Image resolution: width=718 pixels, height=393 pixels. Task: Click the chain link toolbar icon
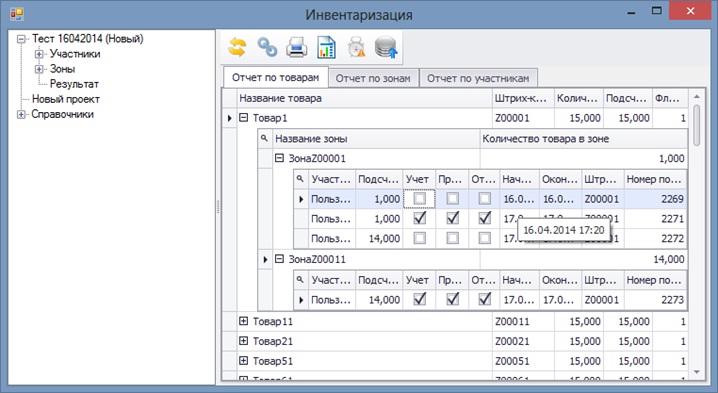(267, 47)
